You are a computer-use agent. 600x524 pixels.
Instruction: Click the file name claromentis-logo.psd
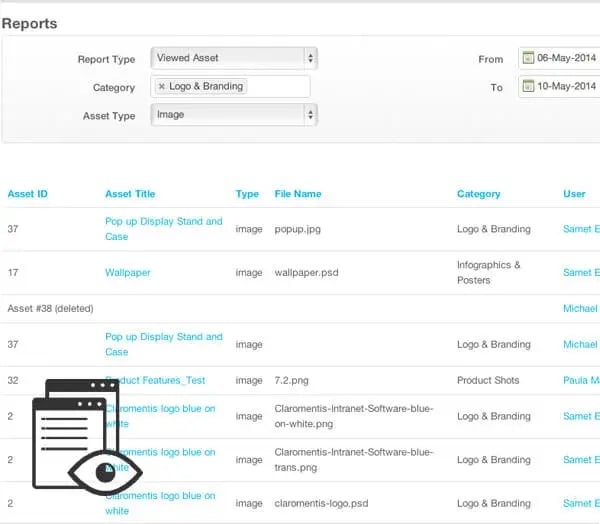click(x=321, y=504)
